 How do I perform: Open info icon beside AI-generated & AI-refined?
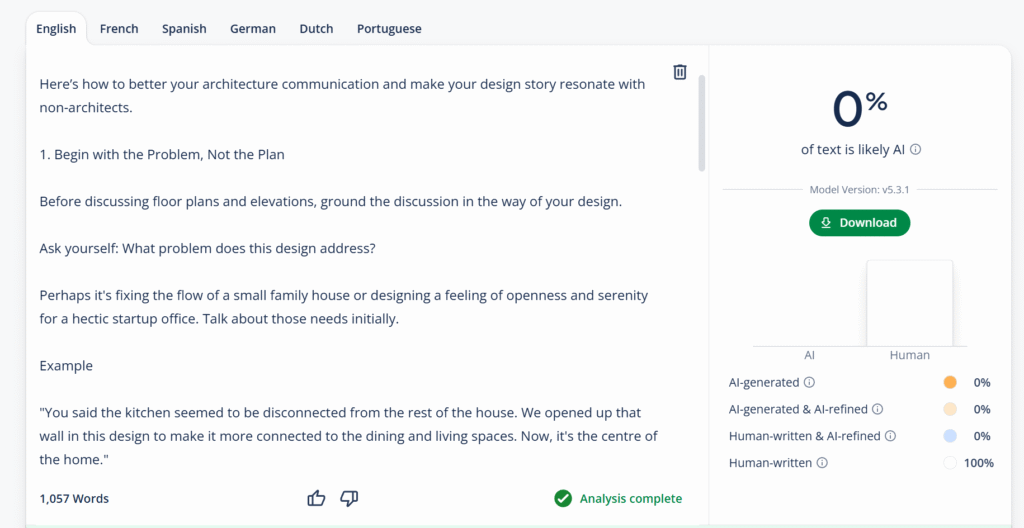point(878,409)
